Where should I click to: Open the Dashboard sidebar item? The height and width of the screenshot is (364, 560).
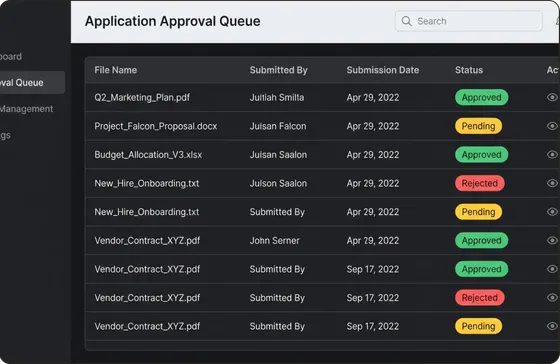(x=11, y=56)
